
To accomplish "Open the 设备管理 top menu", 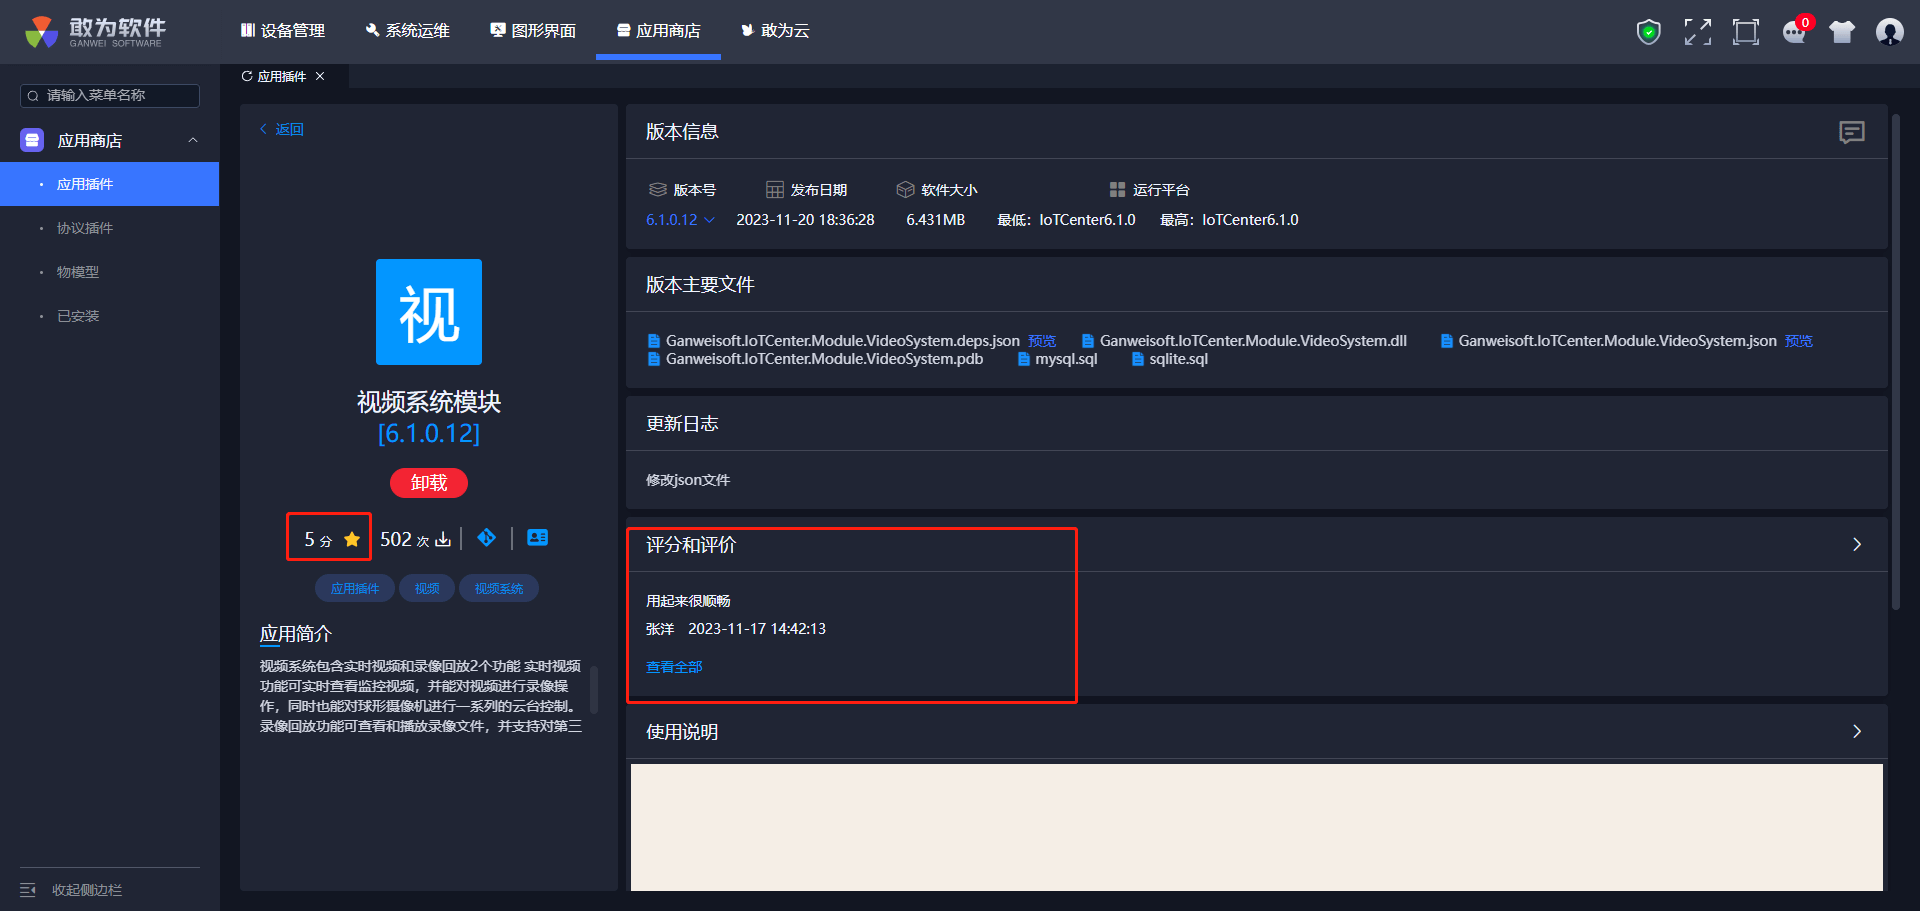I will [x=283, y=31].
